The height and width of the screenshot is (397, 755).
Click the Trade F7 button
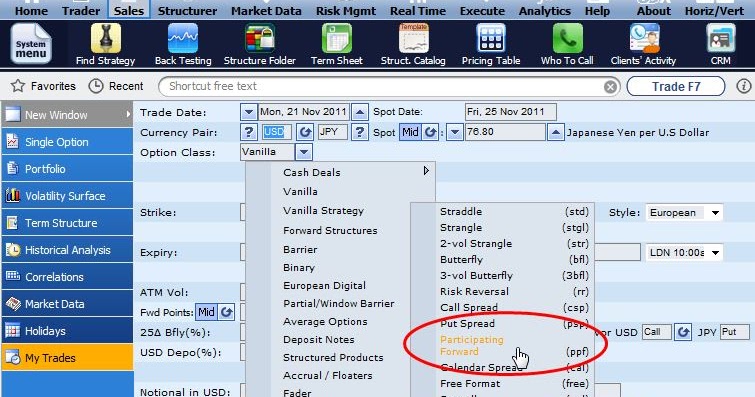[x=676, y=87]
